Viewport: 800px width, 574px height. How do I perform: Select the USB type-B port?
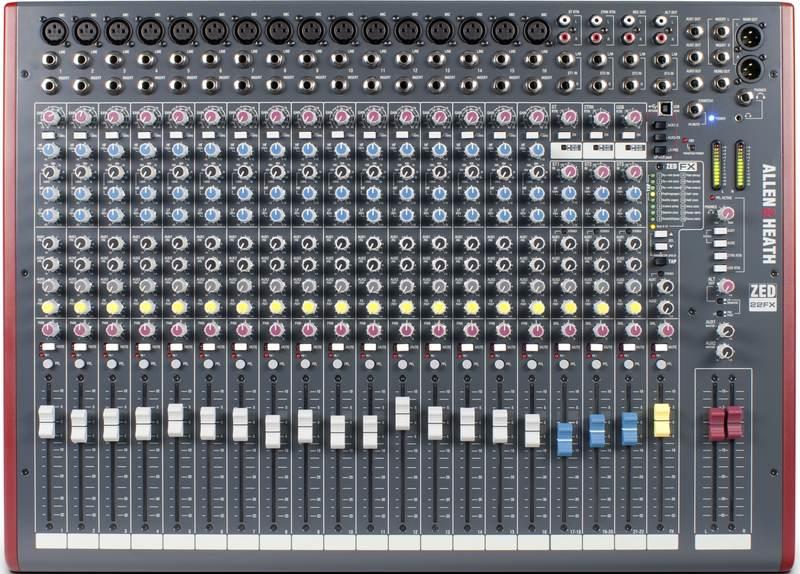(x=665, y=108)
